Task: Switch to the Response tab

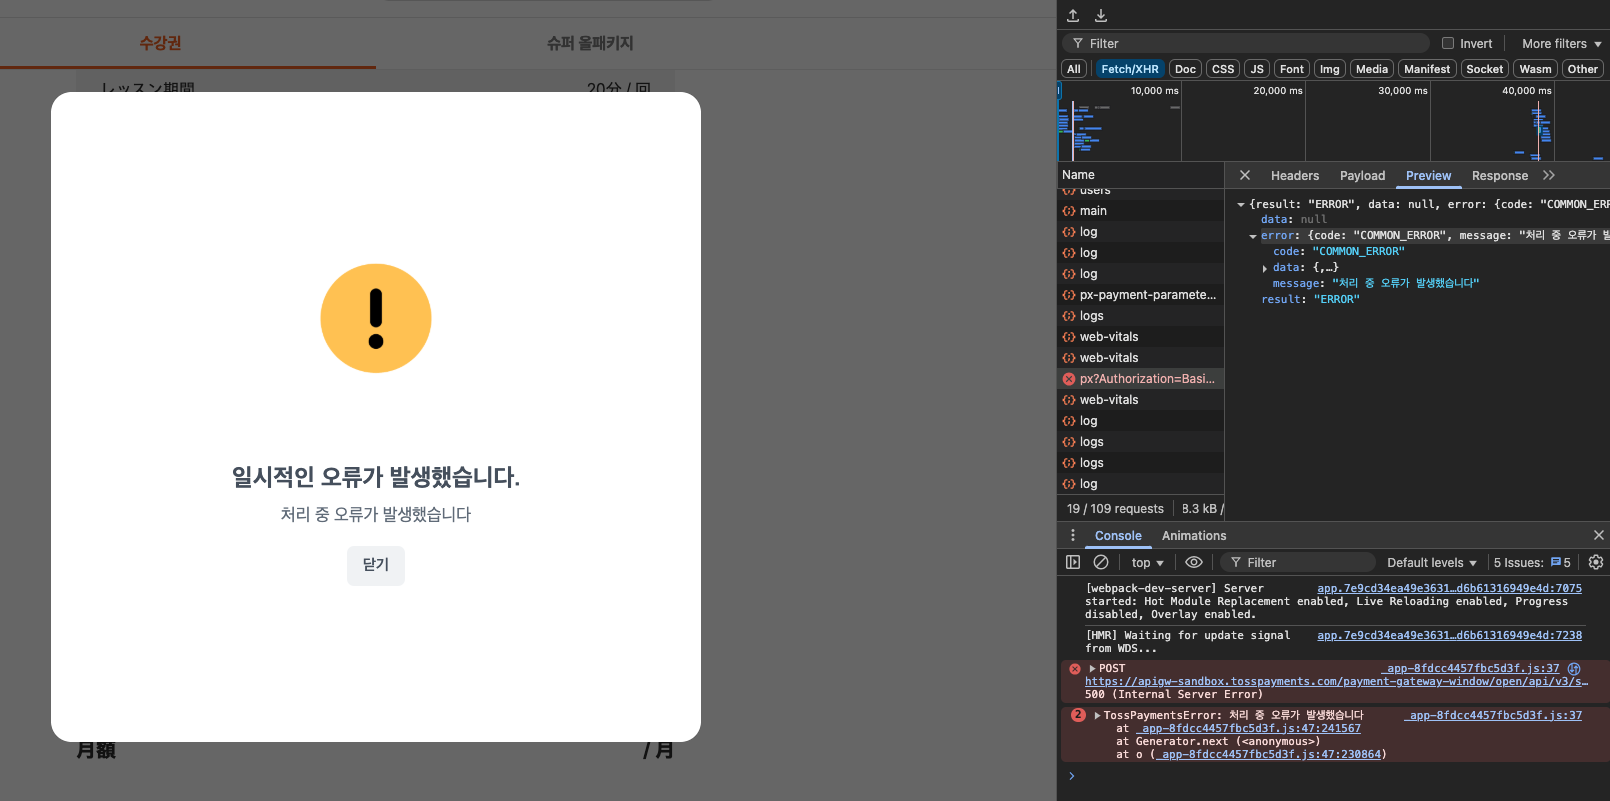Action: coord(1500,175)
